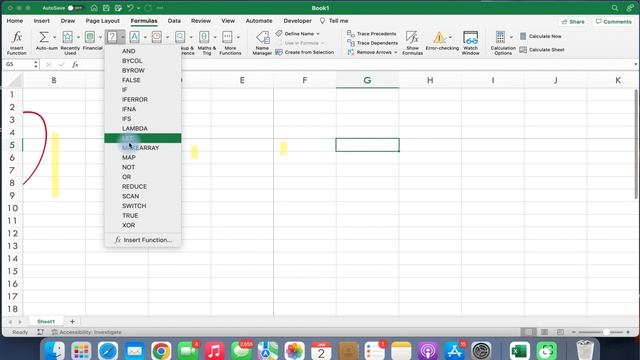Image resolution: width=640 pixels, height=360 pixels.
Task: Select the Sheet1 tab
Action: pos(46,322)
